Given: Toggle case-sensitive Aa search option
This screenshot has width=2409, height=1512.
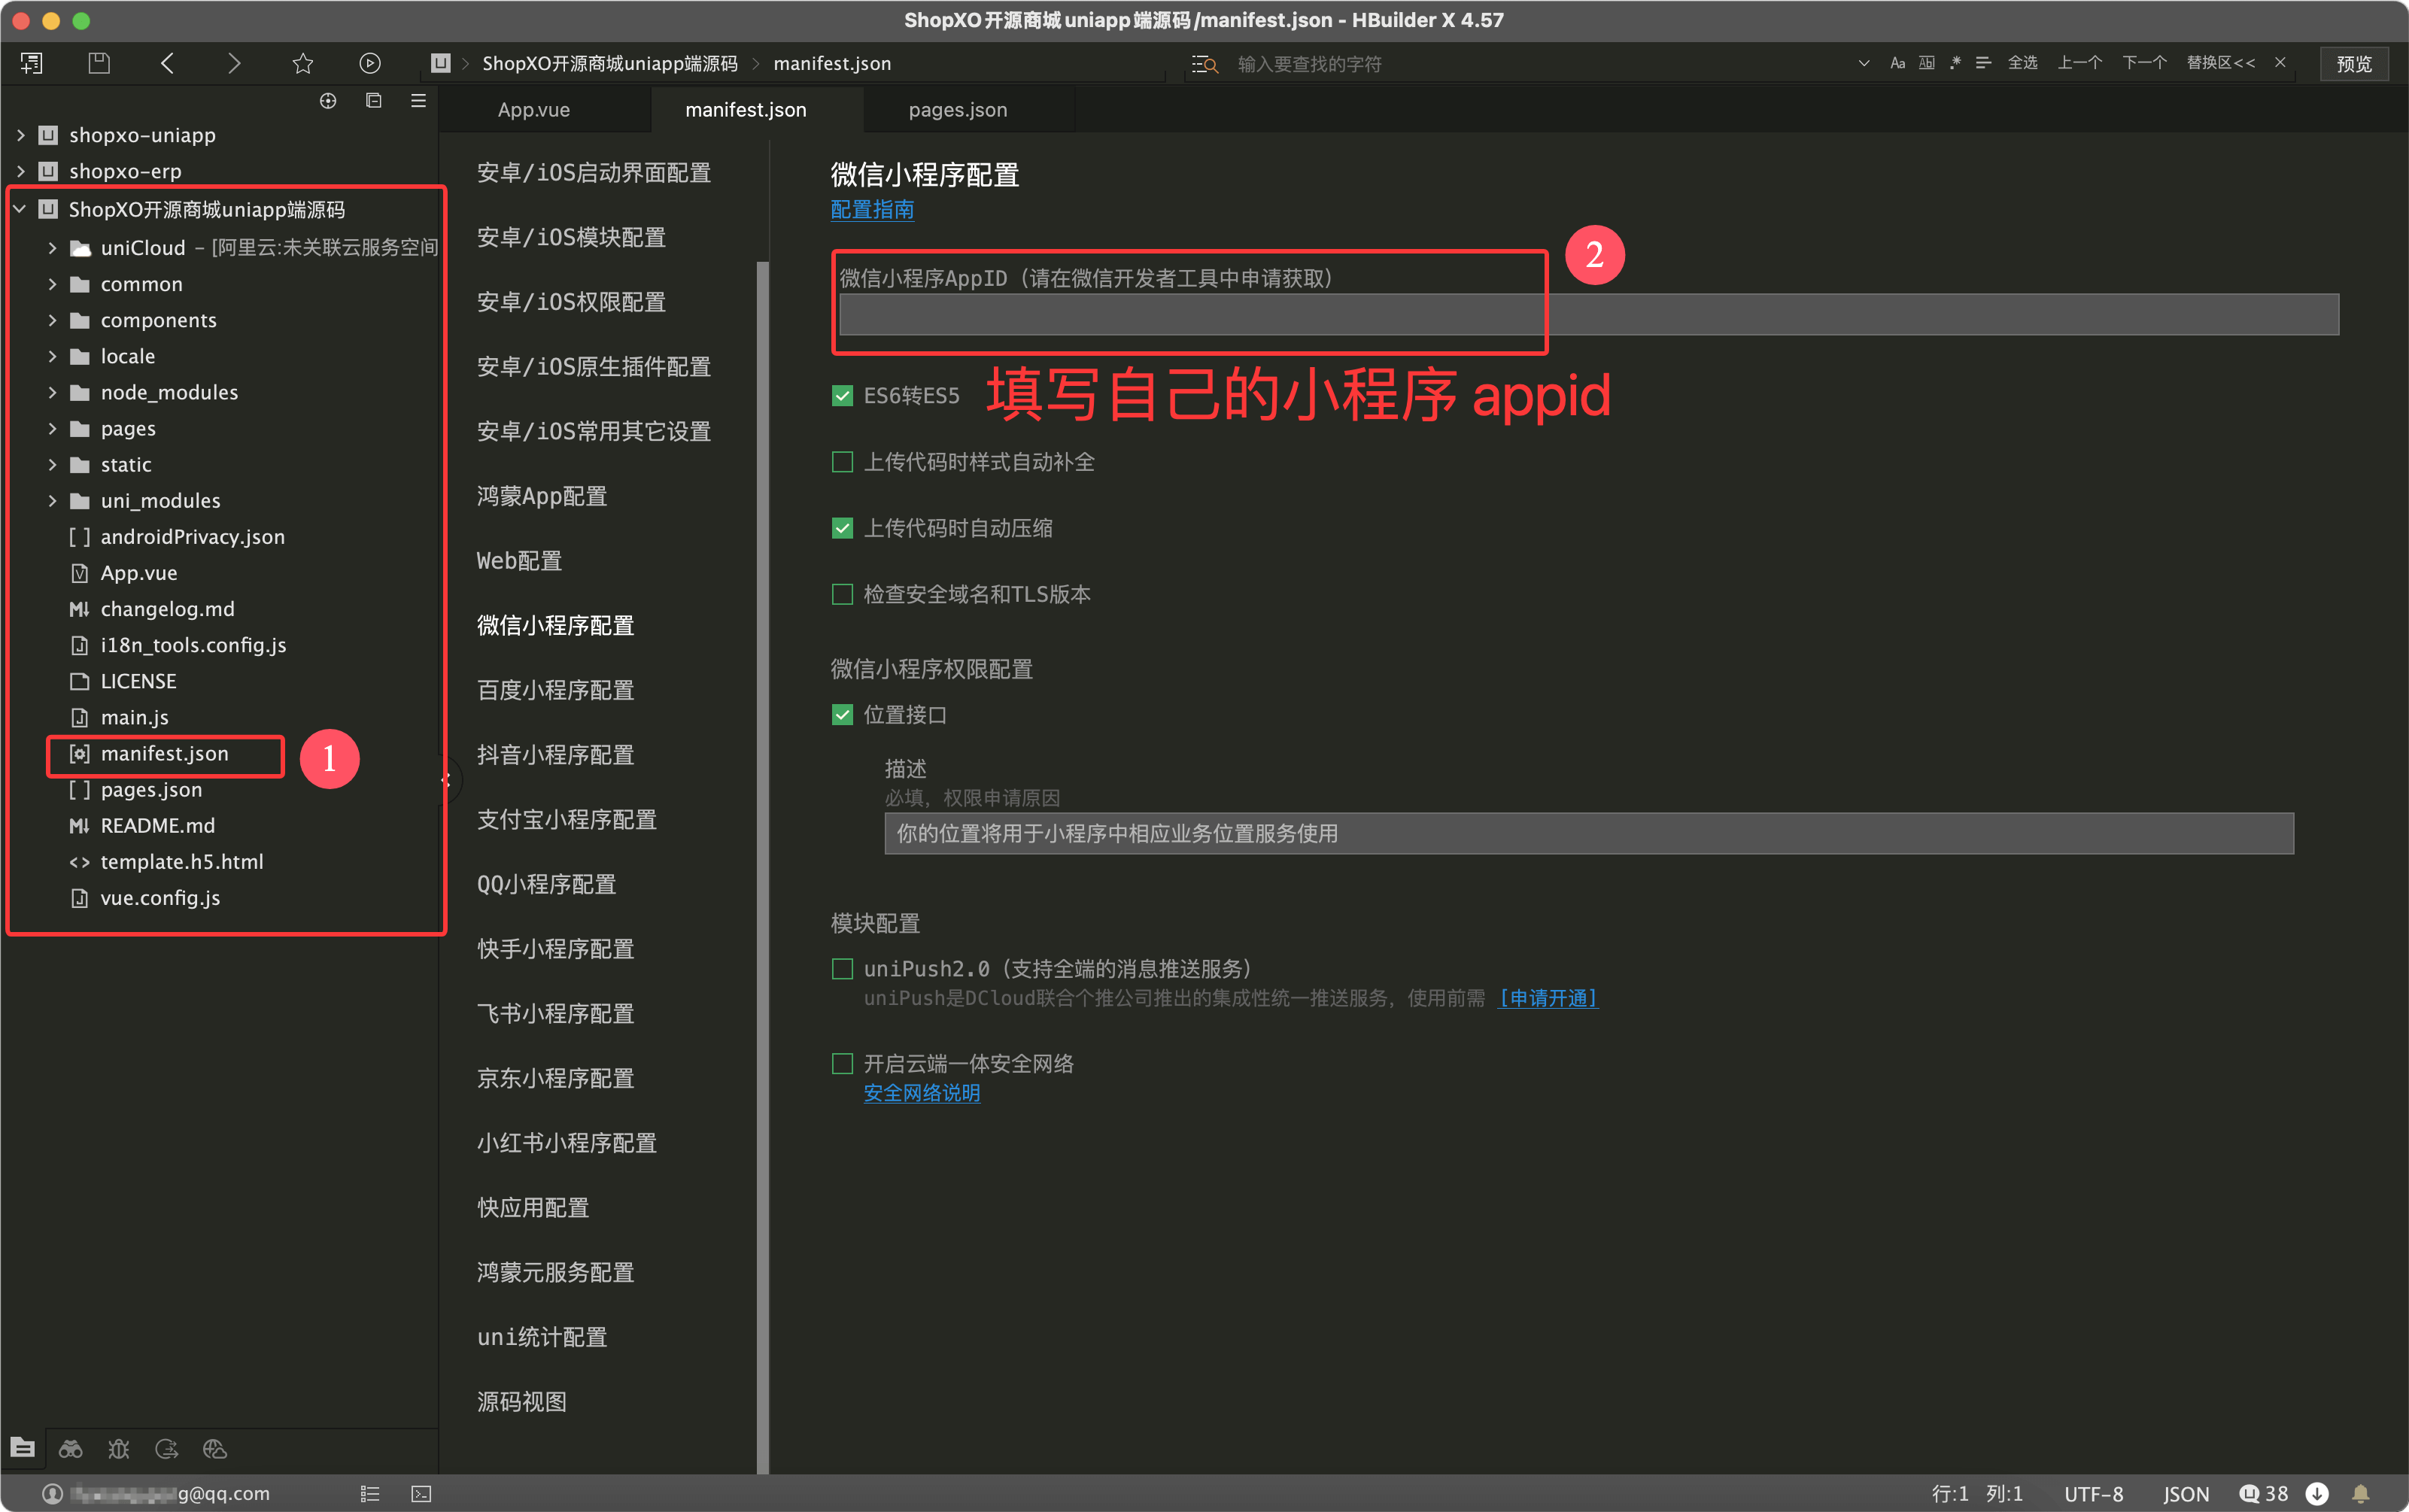Looking at the screenshot, I should click(x=1897, y=63).
